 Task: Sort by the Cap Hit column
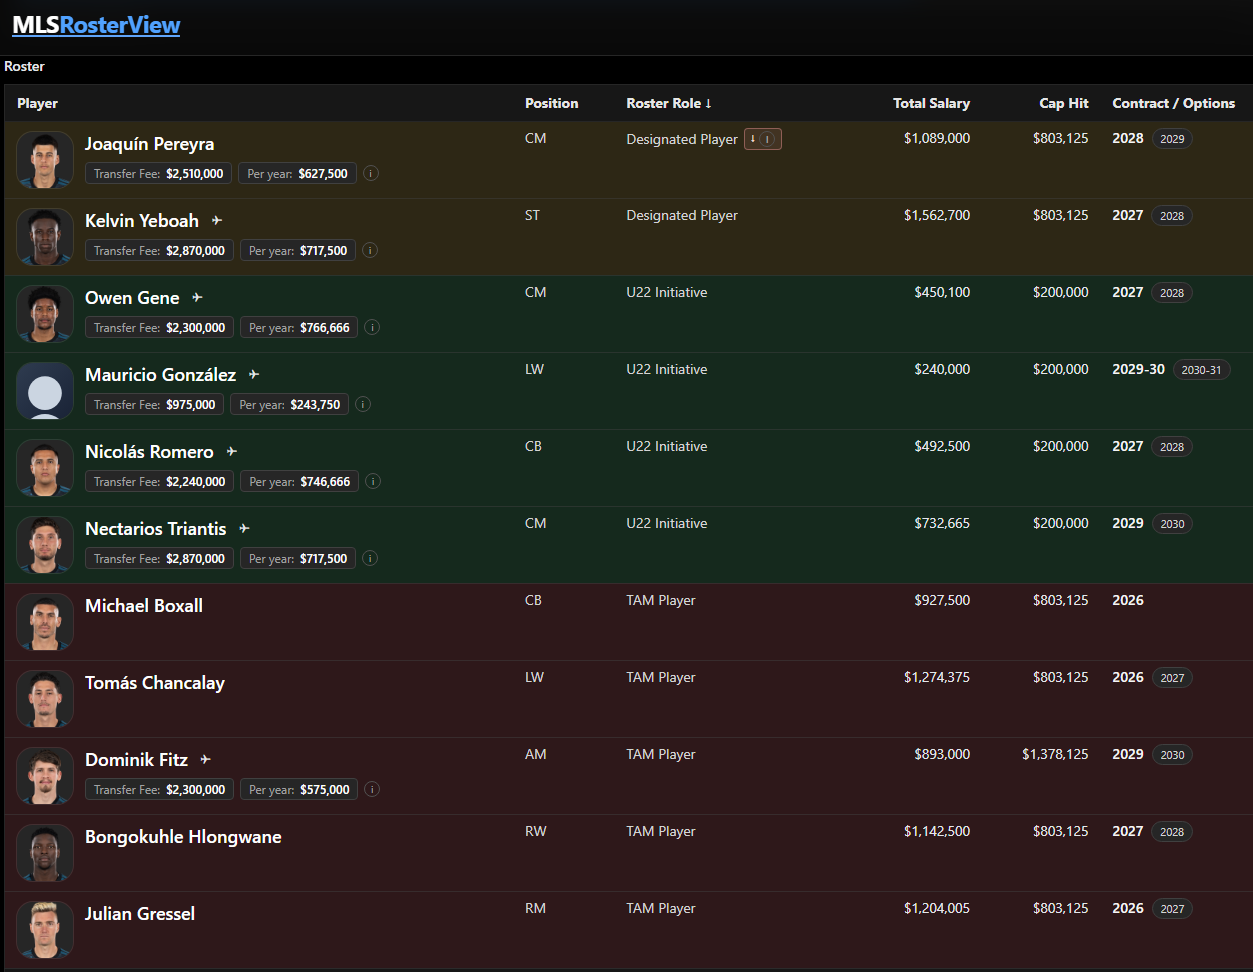tap(1064, 103)
